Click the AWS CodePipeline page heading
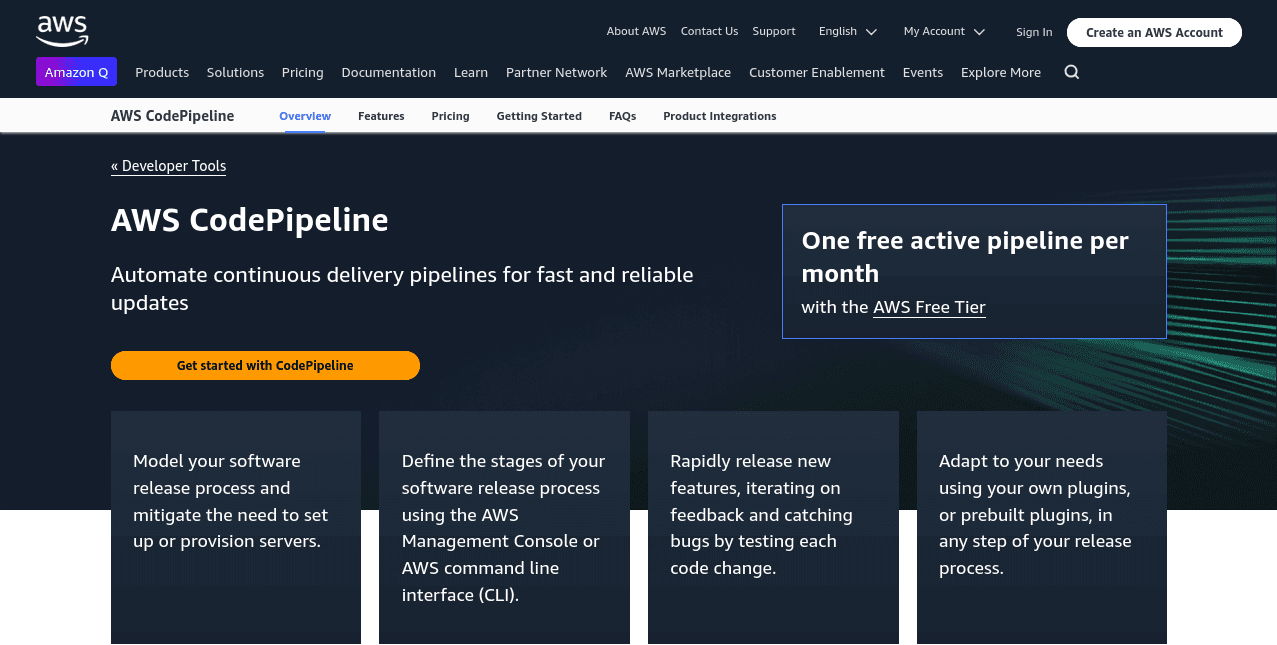 pos(249,220)
